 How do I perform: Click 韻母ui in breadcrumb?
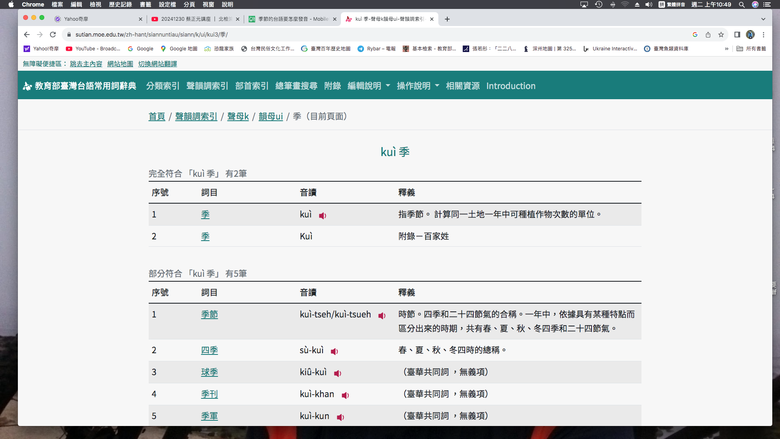pos(271,116)
